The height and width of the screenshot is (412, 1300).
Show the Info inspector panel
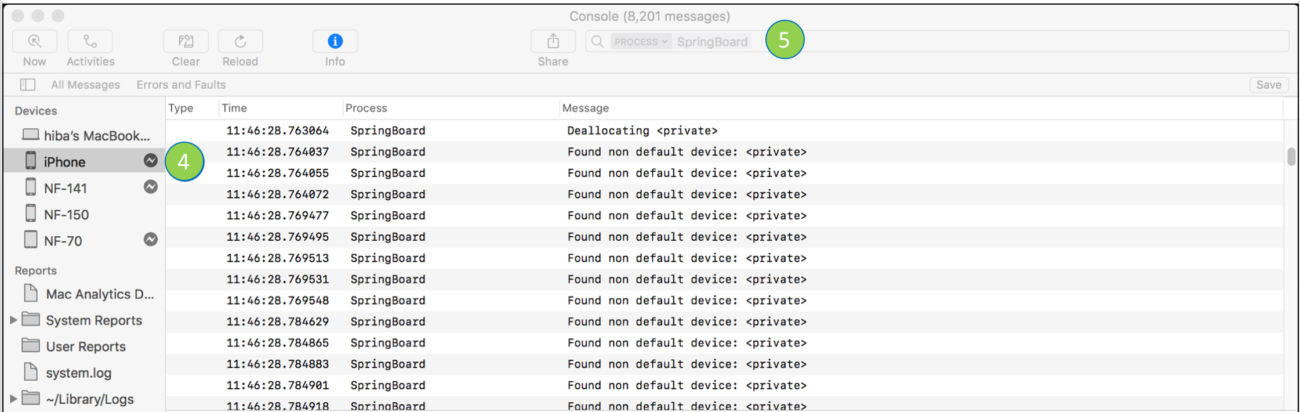click(335, 42)
